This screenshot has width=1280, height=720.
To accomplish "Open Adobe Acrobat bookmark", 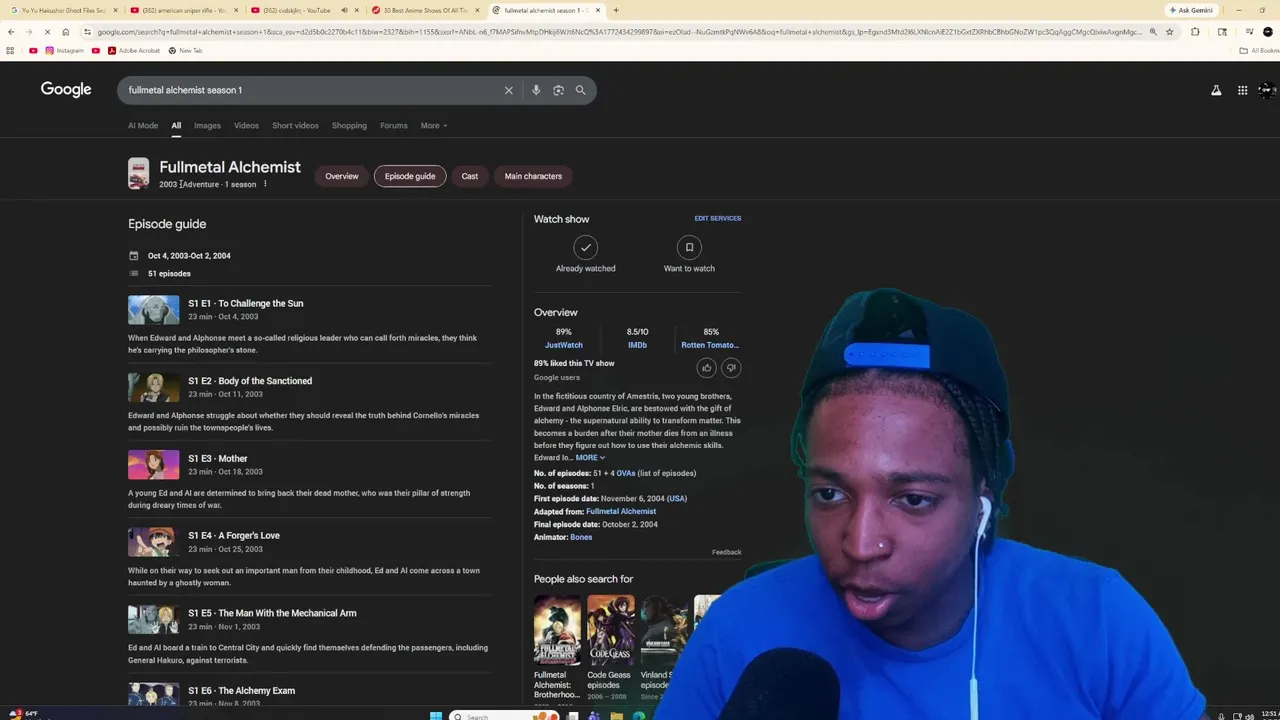I will point(134,50).
